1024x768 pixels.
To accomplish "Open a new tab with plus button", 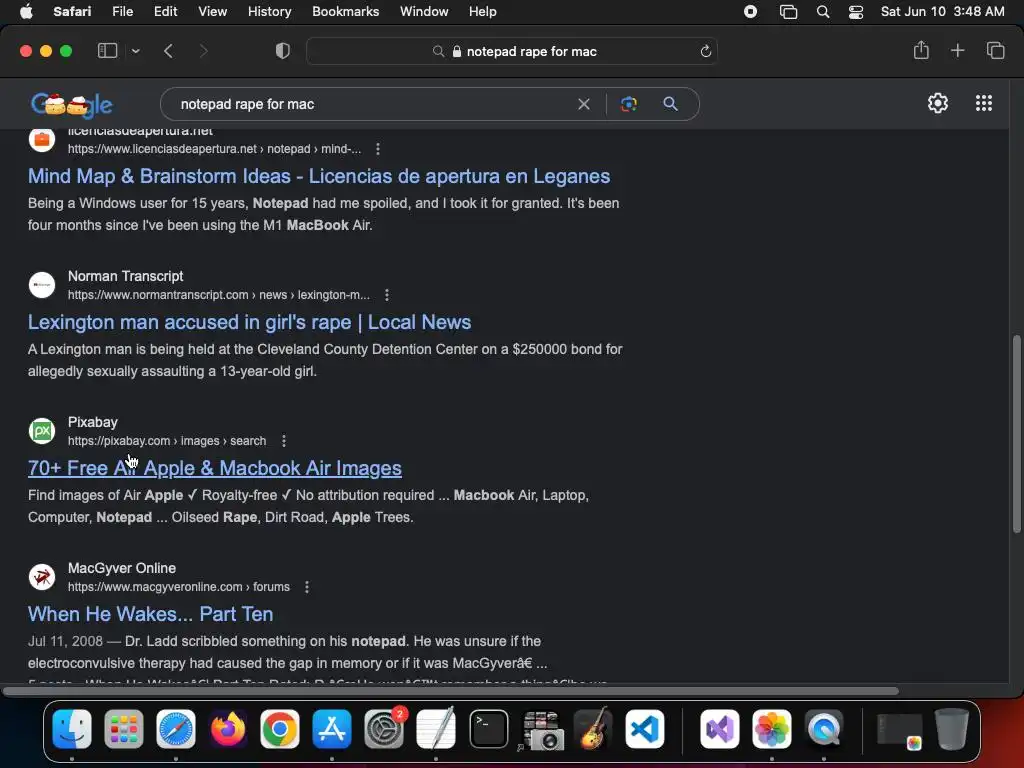I will tap(957, 50).
